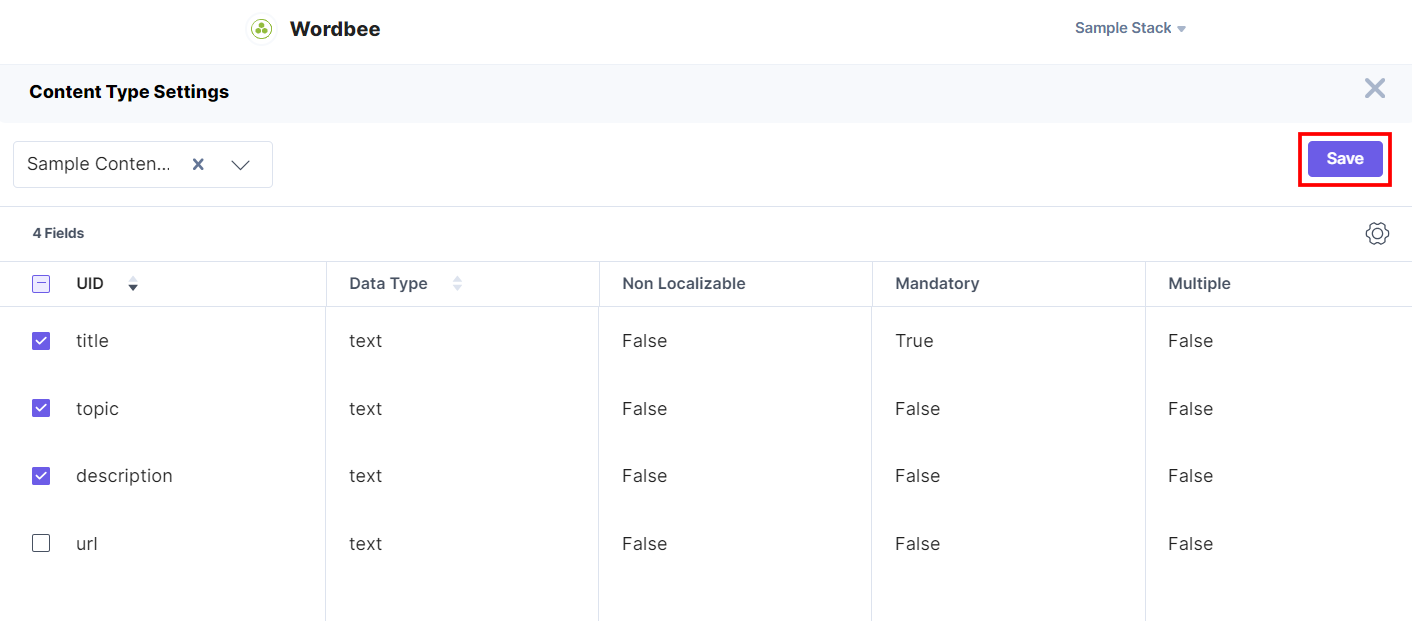Click the Content Type Settings heading
The height and width of the screenshot is (621, 1412).
pos(129,92)
